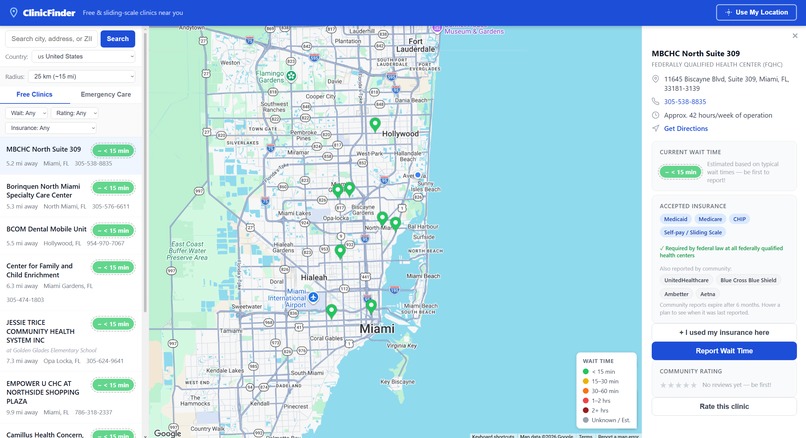This screenshot has width=806, height=438.
Task: Click wait badge for JESSIE TRICE entry
Action: click(x=114, y=324)
